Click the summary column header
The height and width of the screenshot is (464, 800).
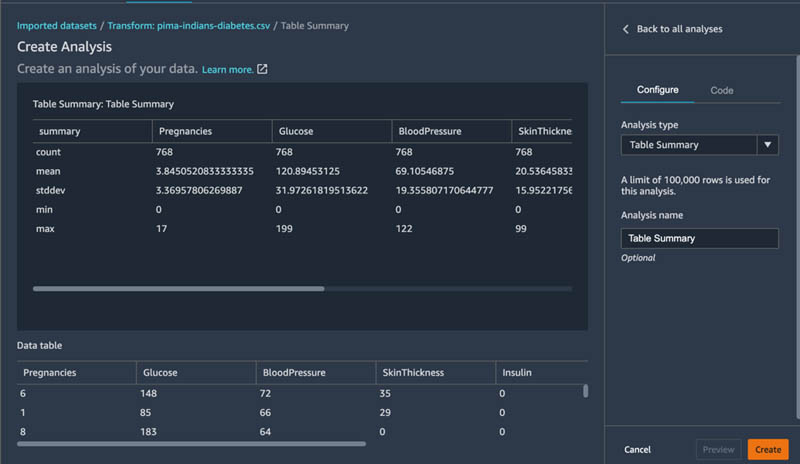[x=60, y=131]
